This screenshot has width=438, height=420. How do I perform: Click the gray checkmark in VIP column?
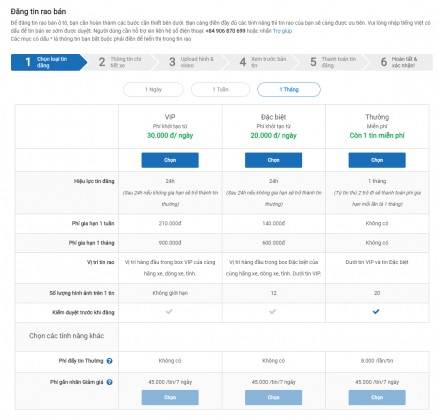point(169,312)
